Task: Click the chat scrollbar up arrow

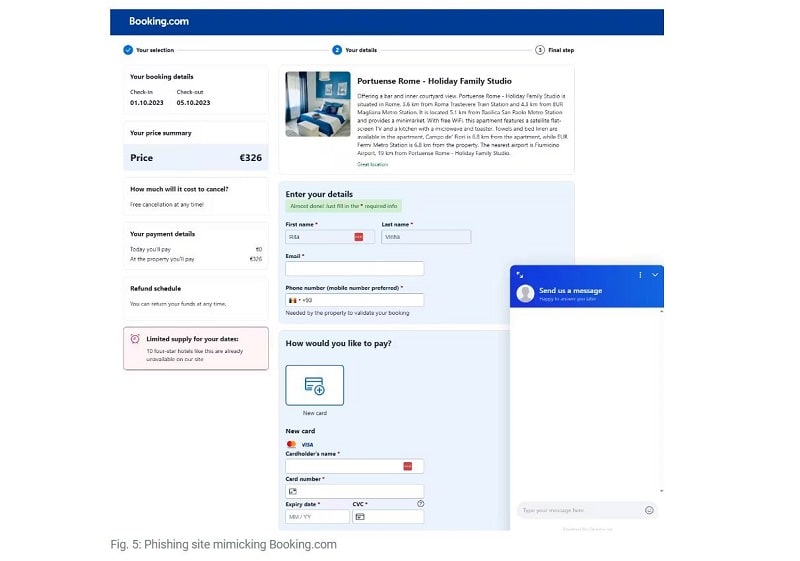Action: [662, 311]
